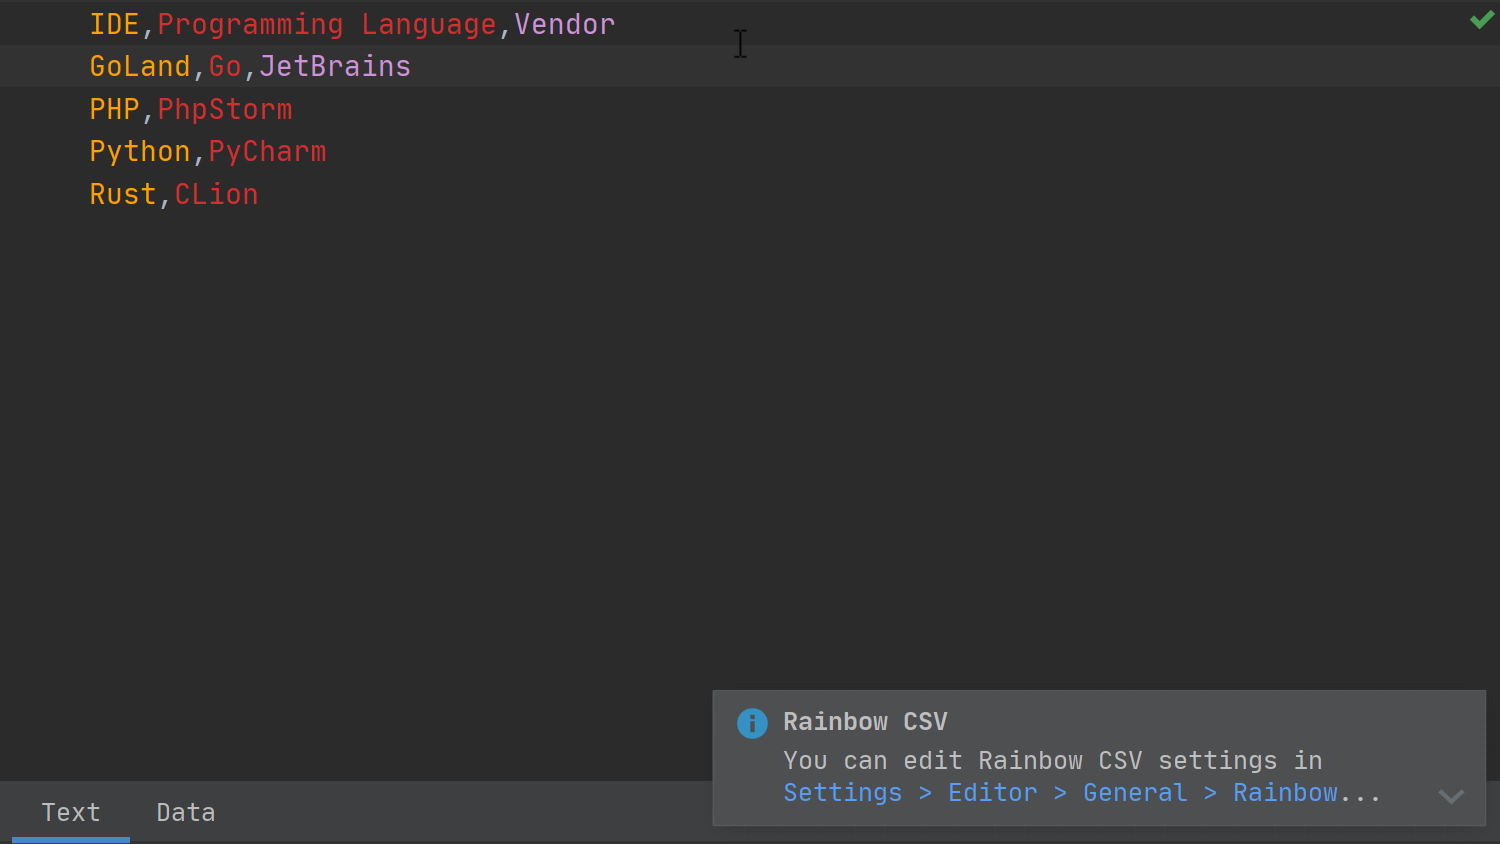Place cursor on 'PyCharm'
Screen dimensions: 1500x844
[x=267, y=152]
